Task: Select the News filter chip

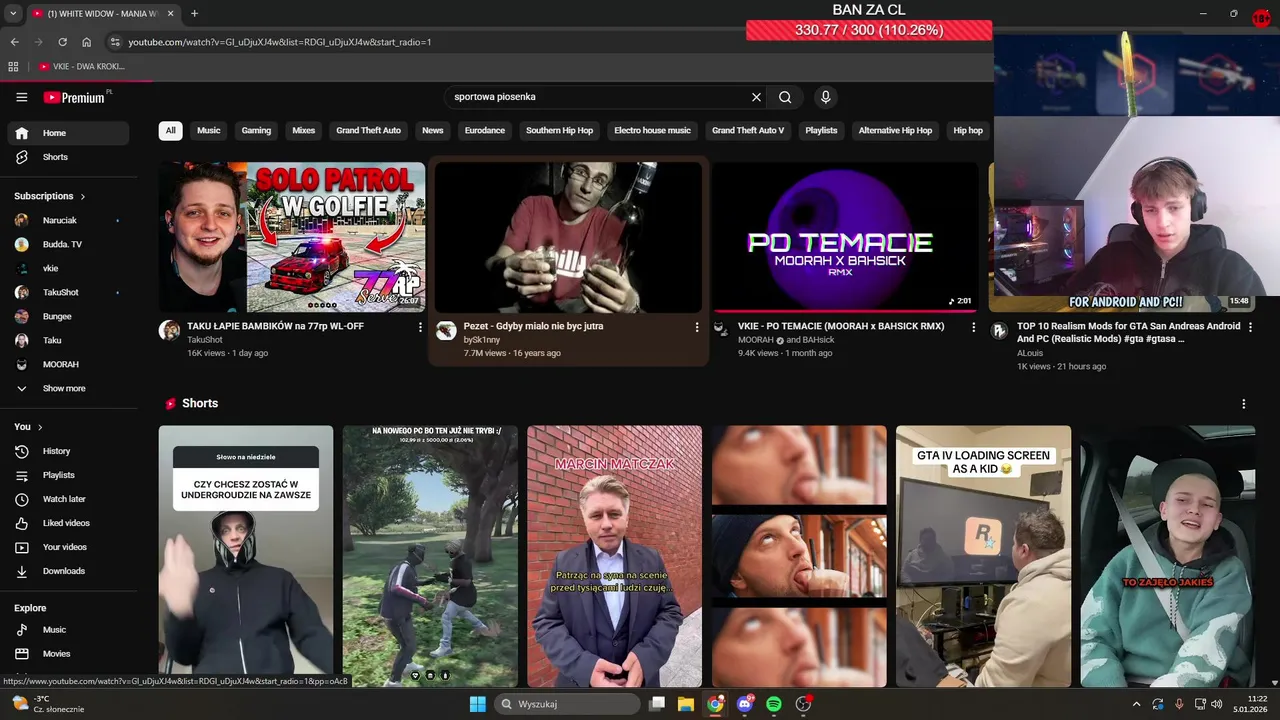Action: tap(432, 130)
